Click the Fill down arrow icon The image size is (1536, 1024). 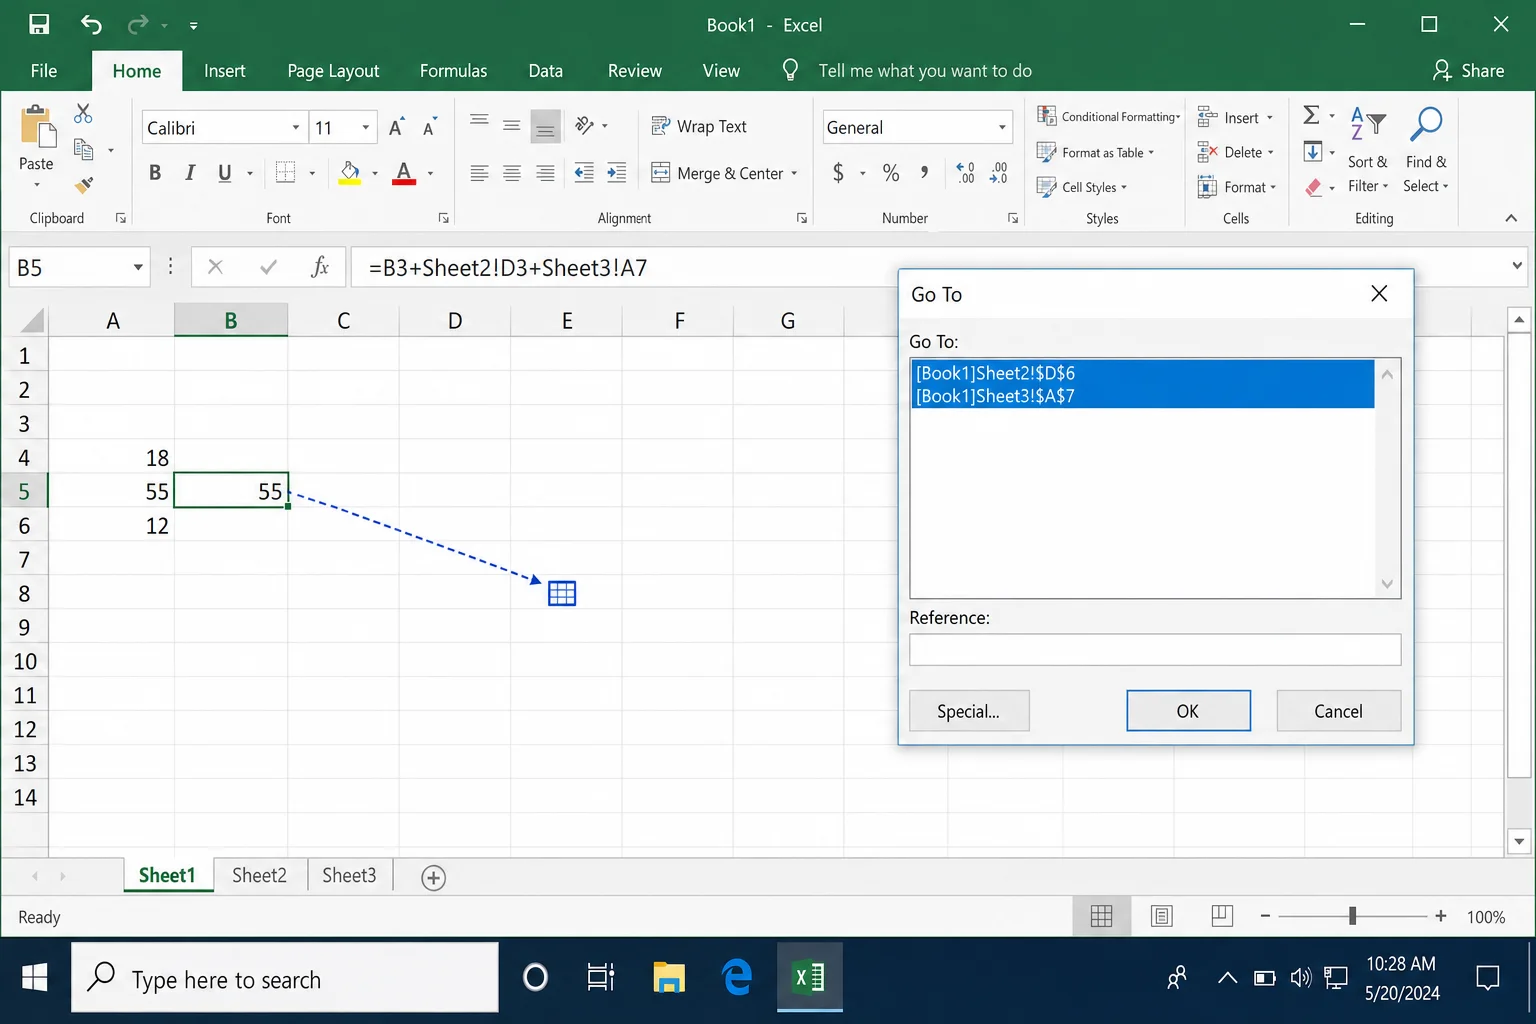[x=1313, y=152]
